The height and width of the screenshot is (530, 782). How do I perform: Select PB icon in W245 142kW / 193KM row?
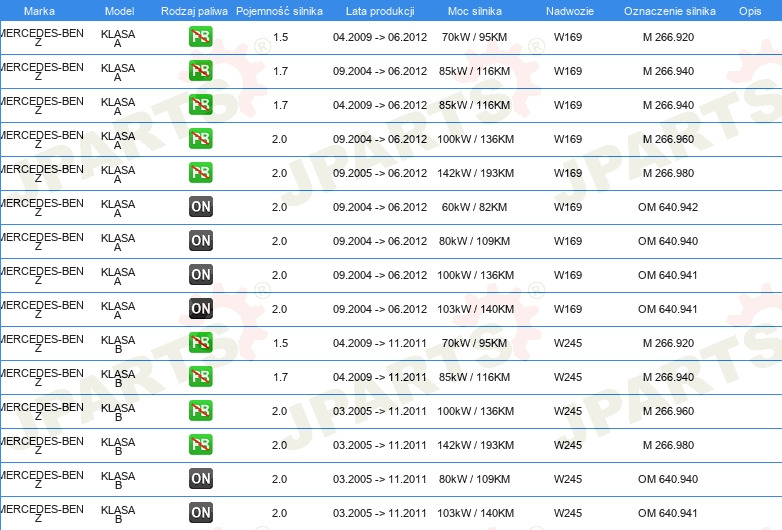tap(200, 444)
